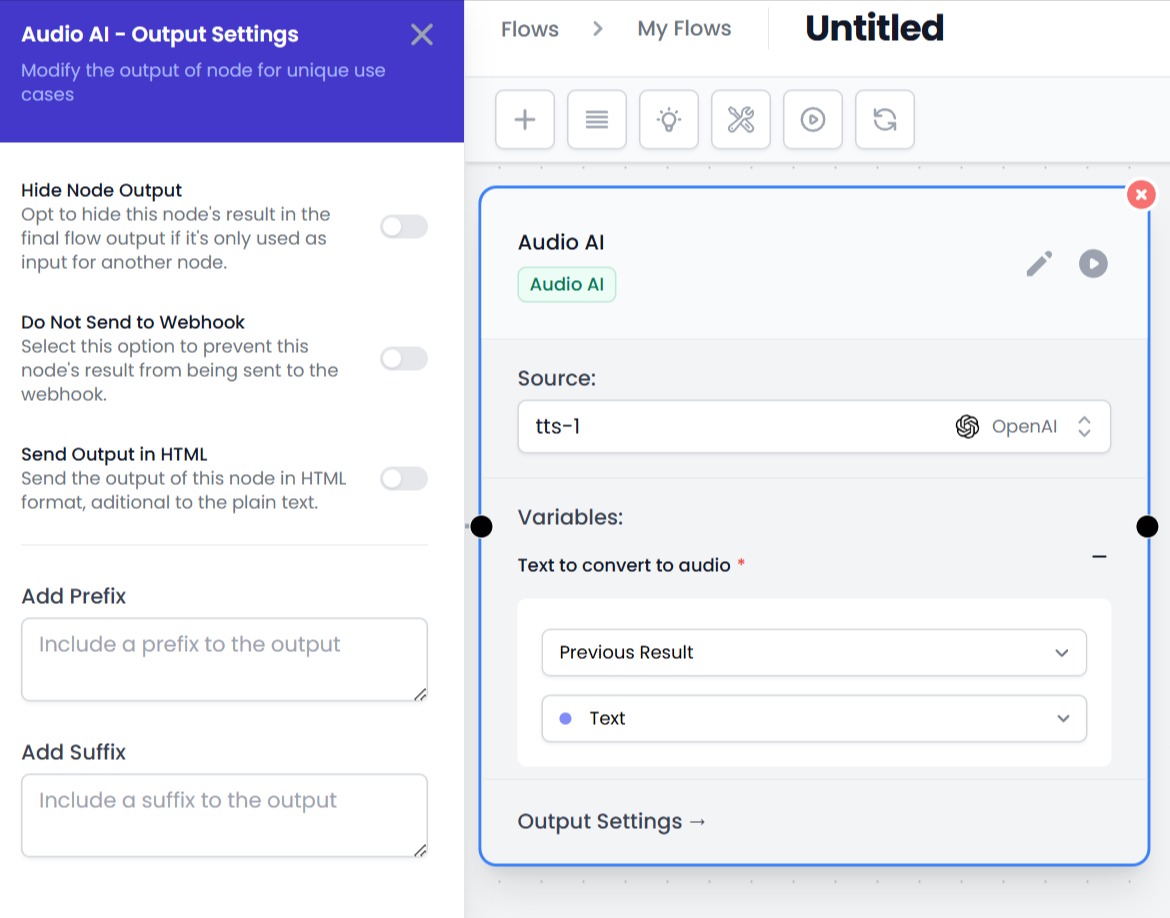Screen dimensions: 1170x918
Task: Open the Previous Result dropdown
Action: pyautogui.click(x=813, y=653)
